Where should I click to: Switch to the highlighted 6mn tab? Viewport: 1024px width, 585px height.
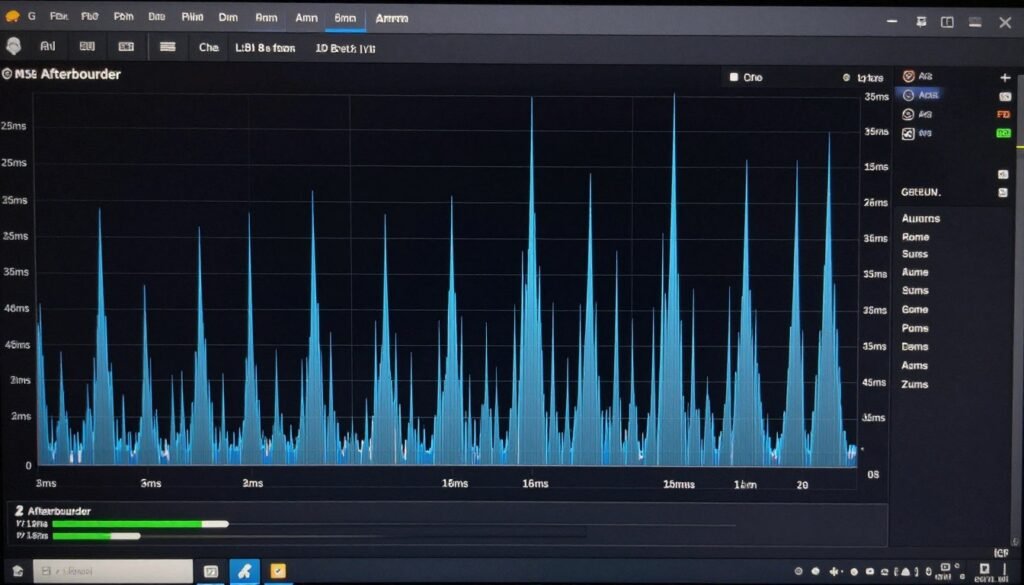click(x=345, y=18)
